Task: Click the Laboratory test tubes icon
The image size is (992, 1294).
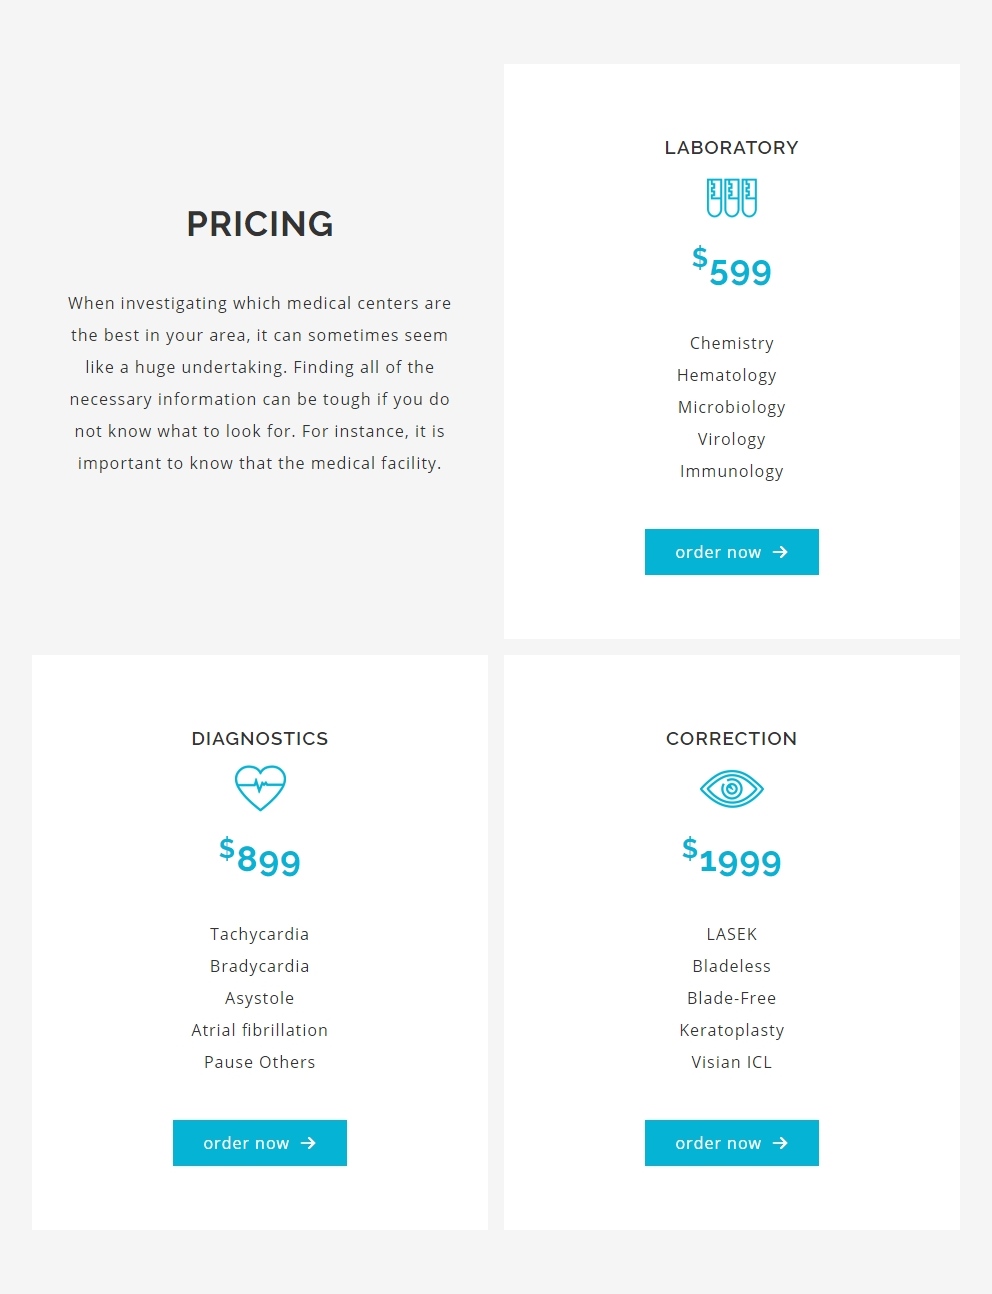Action: click(731, 198)
